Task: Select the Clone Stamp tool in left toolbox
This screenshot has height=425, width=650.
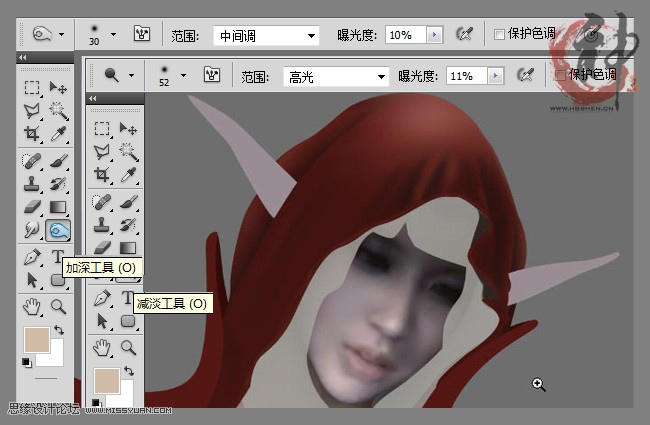Action: (x=32, y=184)
